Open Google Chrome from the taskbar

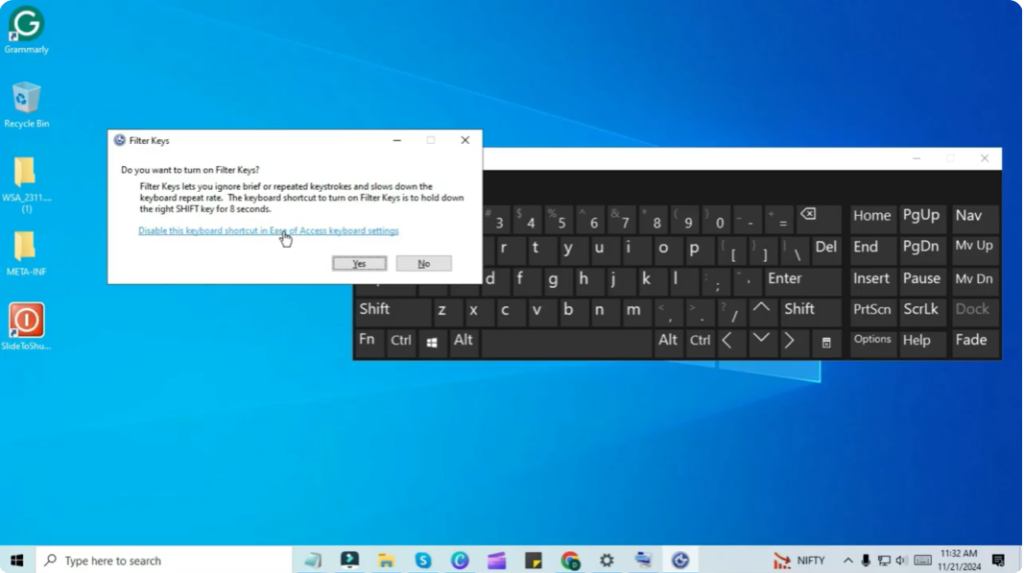coord(570,561)
